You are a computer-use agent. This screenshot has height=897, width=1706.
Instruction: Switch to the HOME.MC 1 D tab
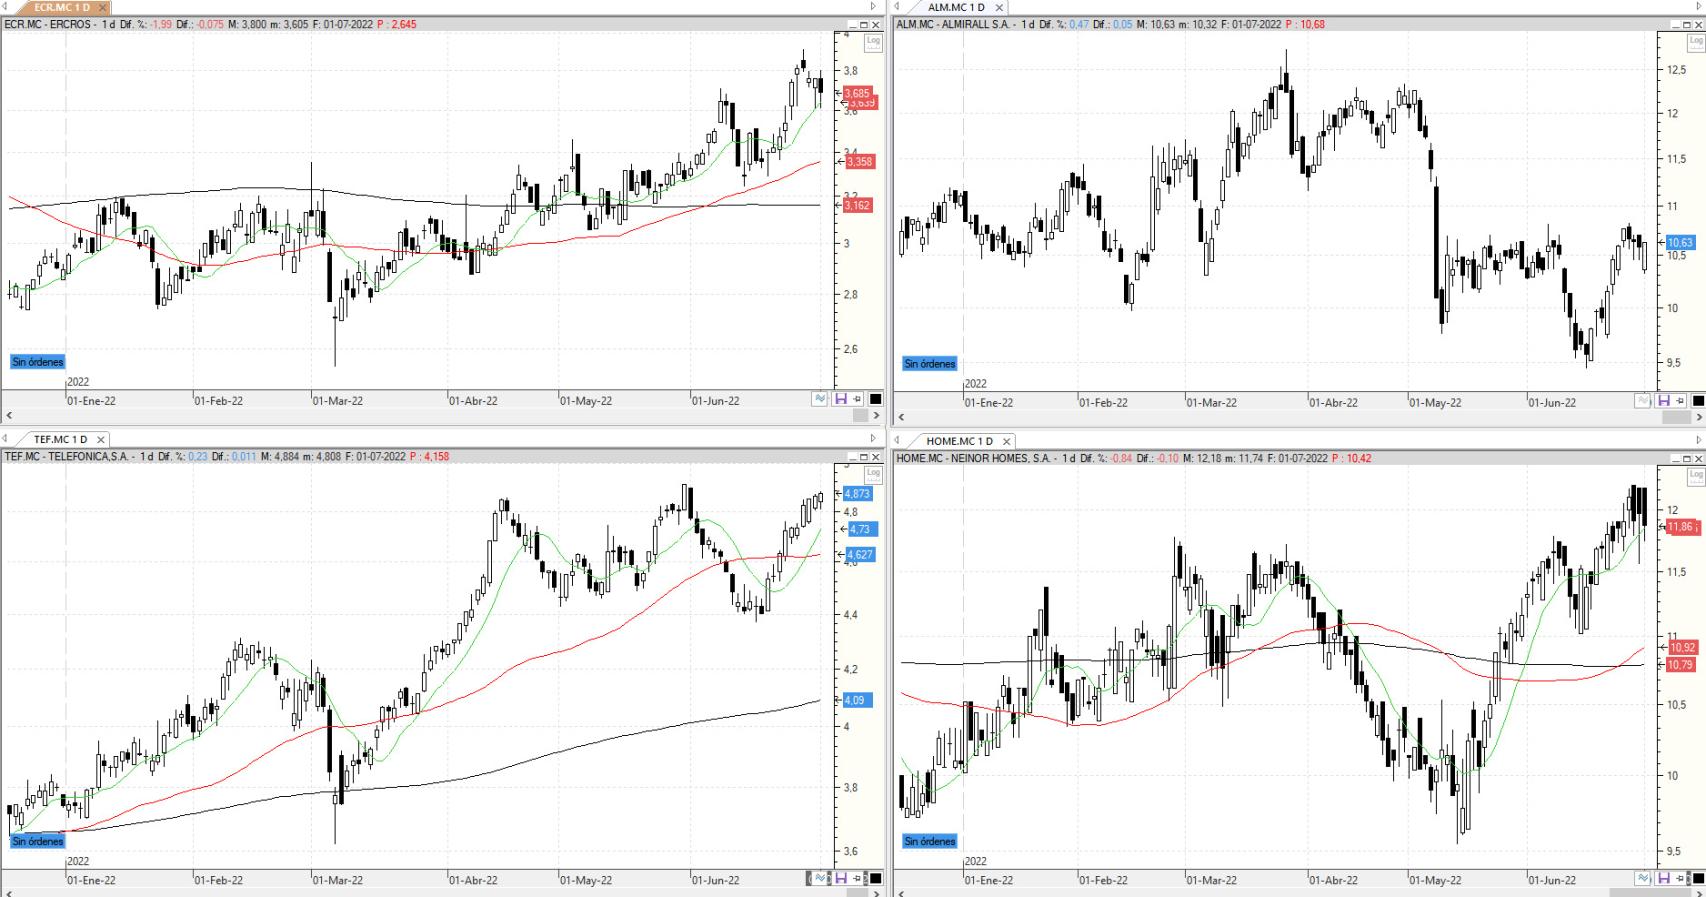pos(959,441)
